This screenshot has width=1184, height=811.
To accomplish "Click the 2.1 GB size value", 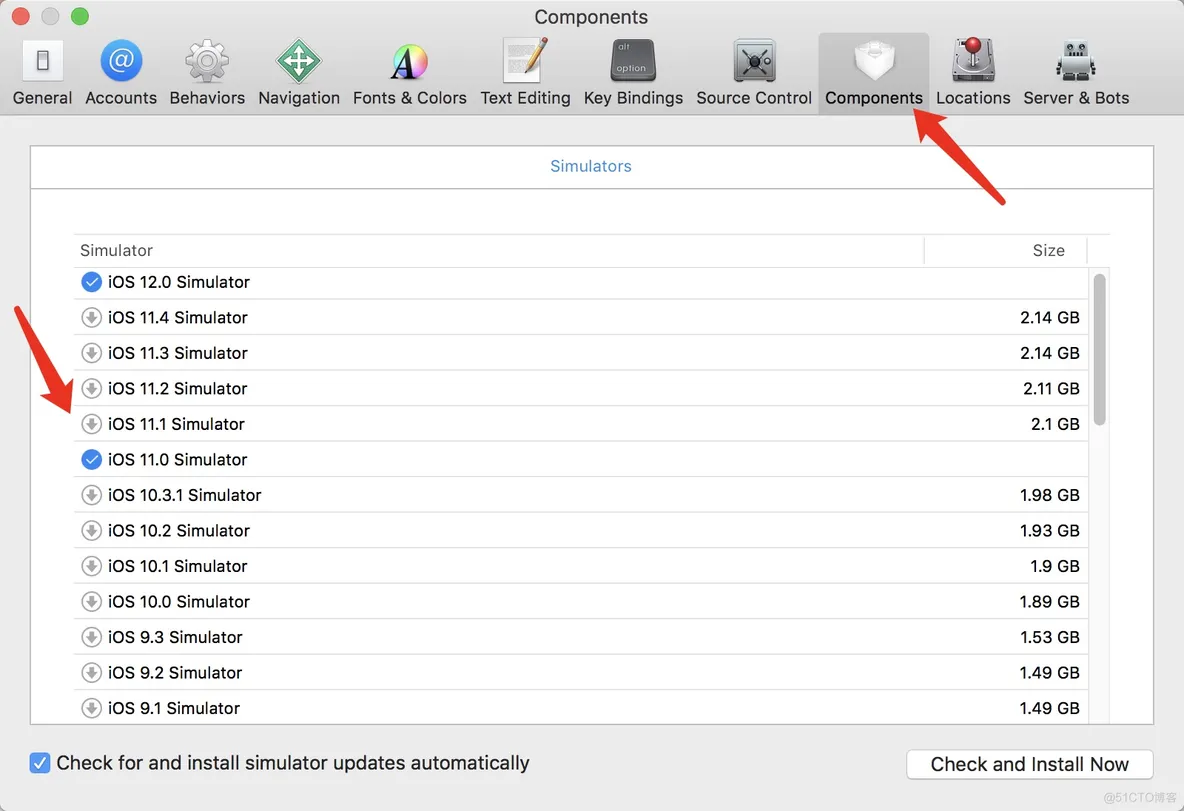I will pos(1055,424).
